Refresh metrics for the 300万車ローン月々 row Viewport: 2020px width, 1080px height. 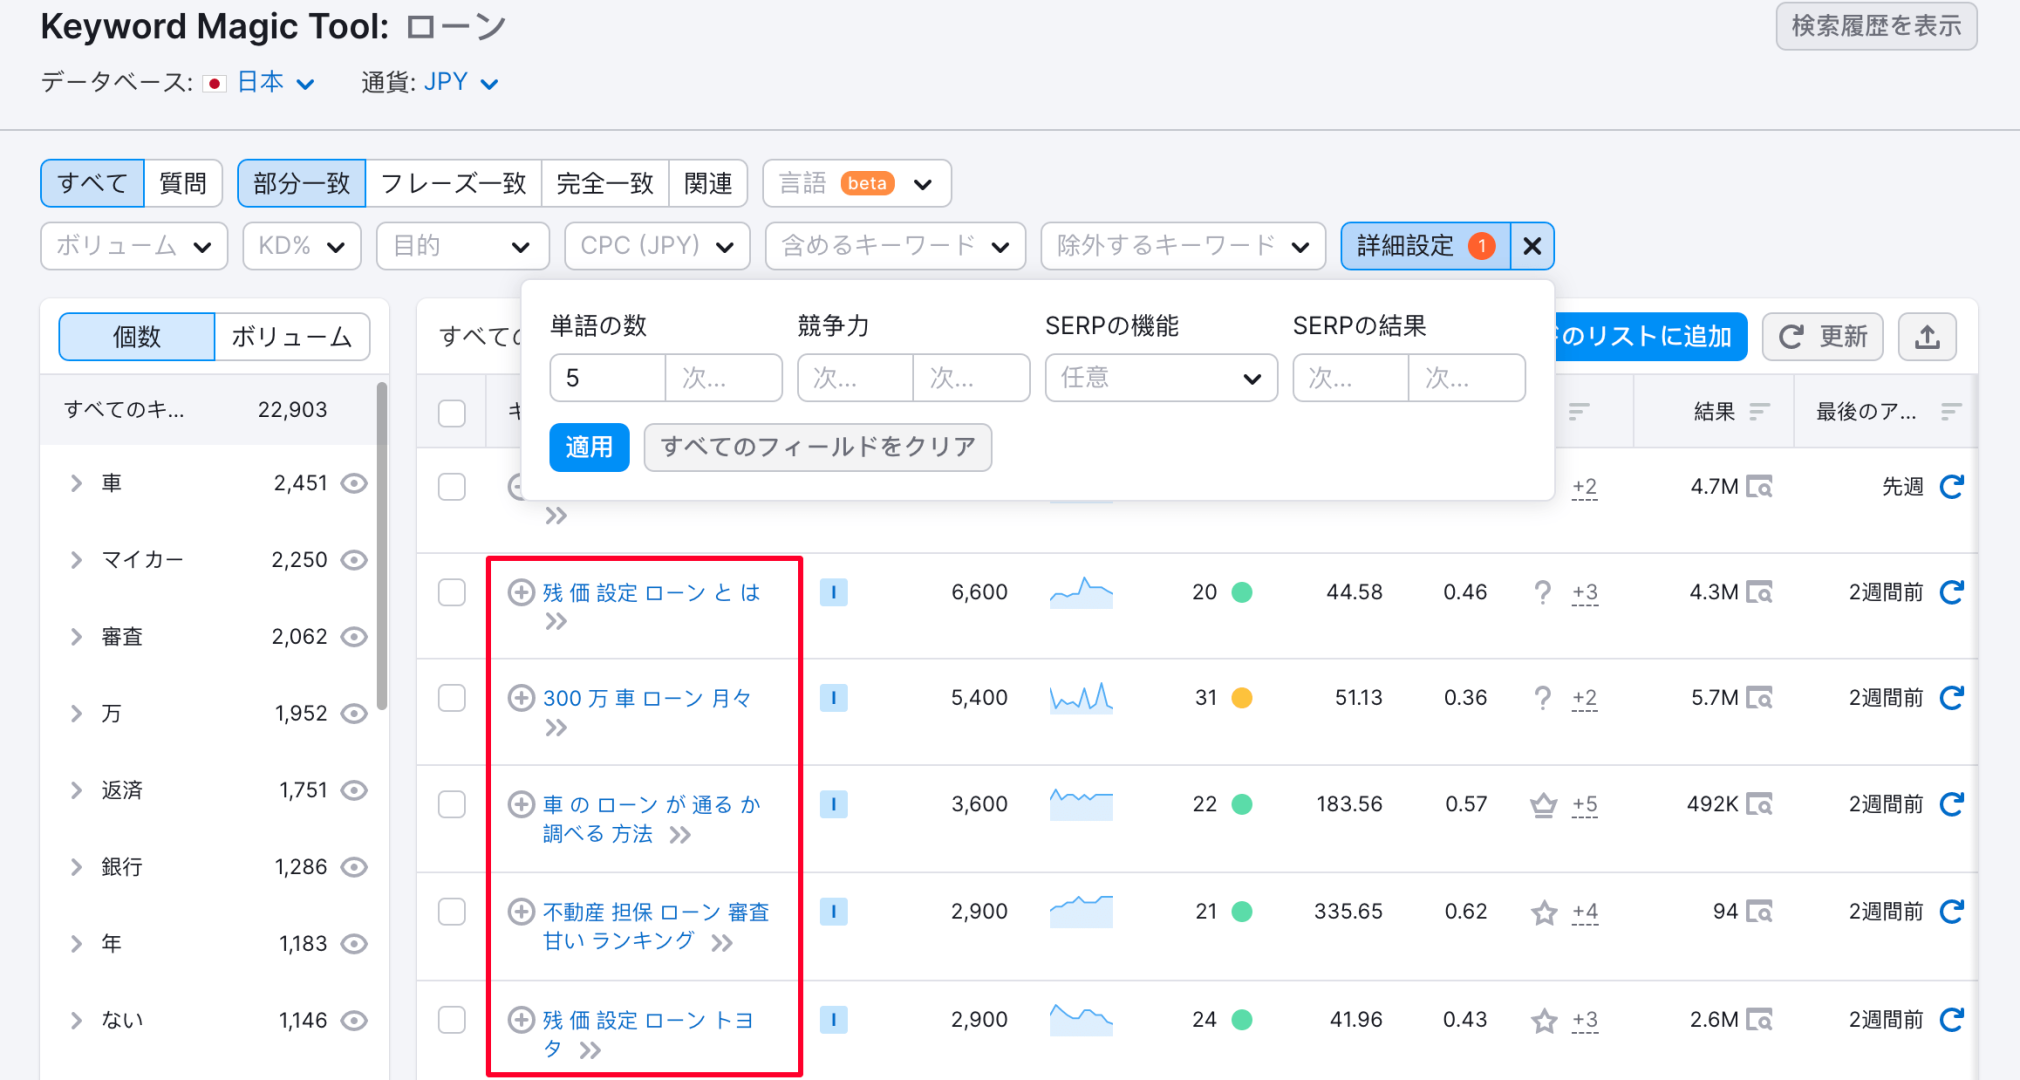[x=1951, y=698]
